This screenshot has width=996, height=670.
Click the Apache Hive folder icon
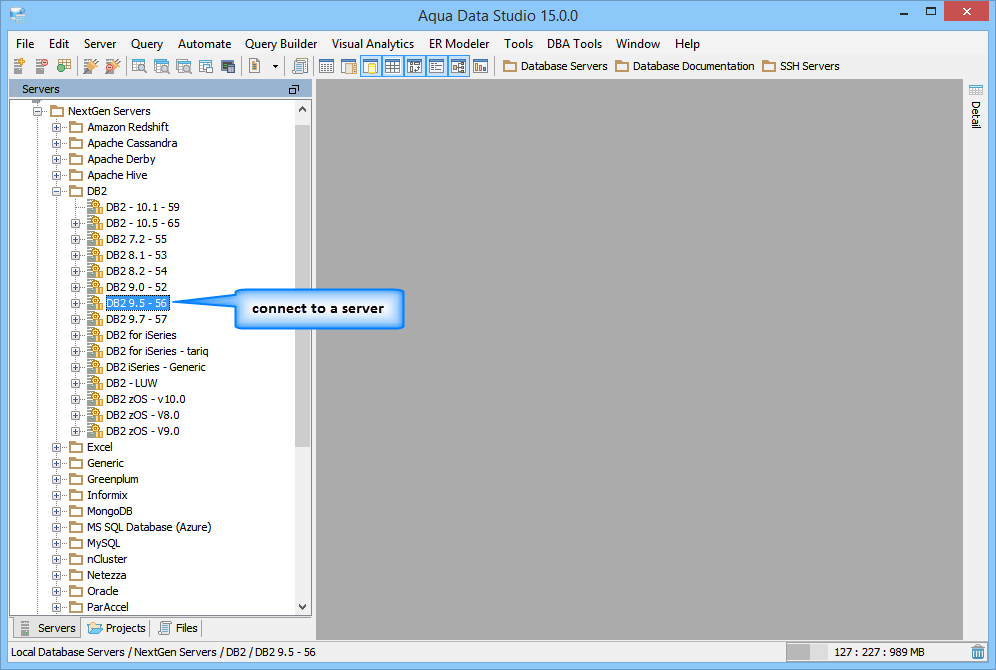(x=76, y=175)
